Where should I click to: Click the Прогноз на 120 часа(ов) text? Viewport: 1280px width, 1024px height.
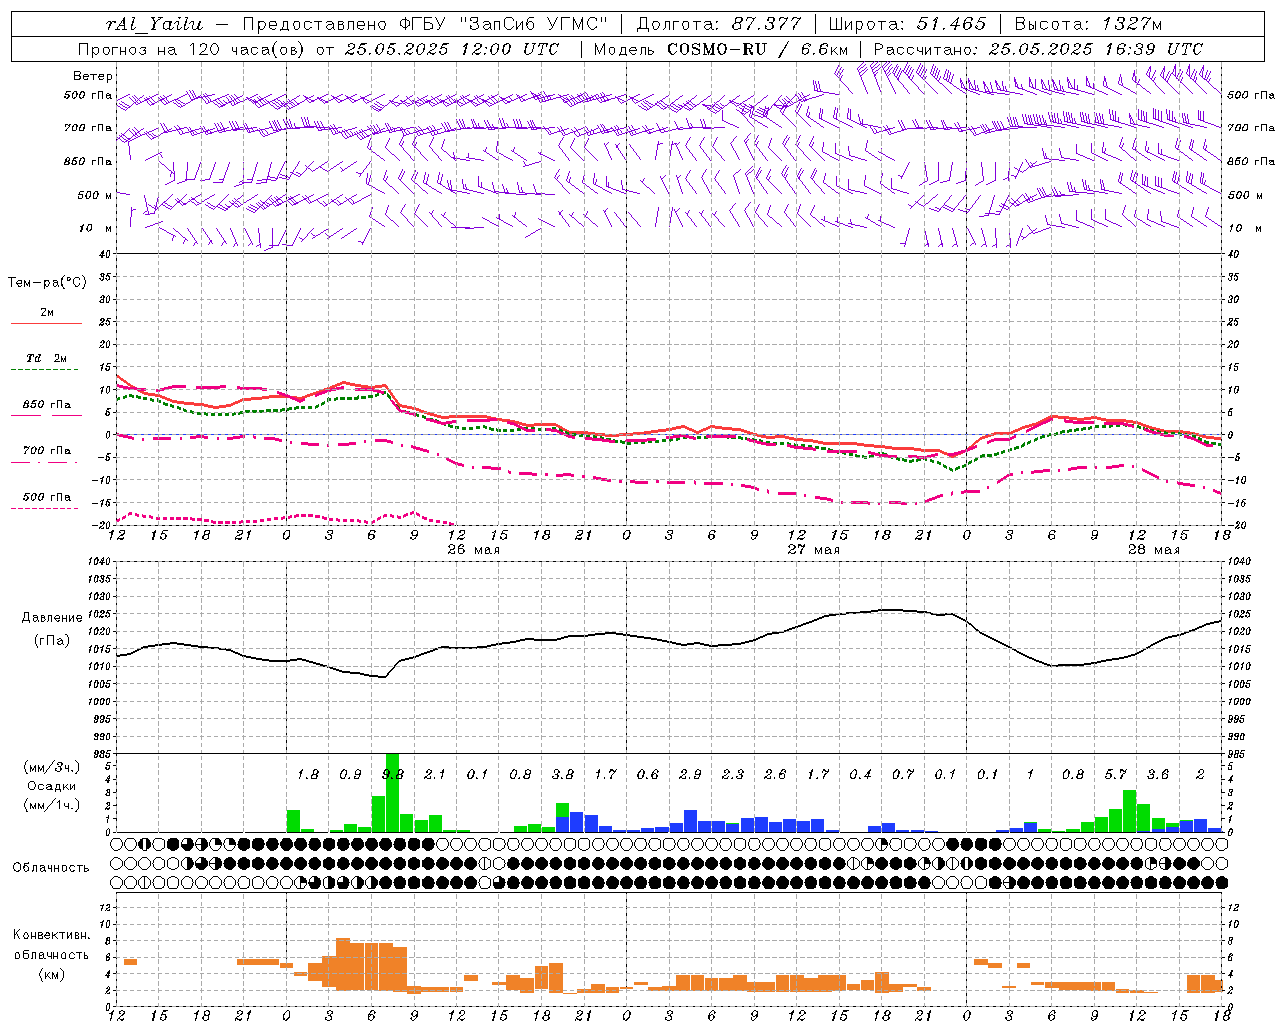[x=192, y=49]
